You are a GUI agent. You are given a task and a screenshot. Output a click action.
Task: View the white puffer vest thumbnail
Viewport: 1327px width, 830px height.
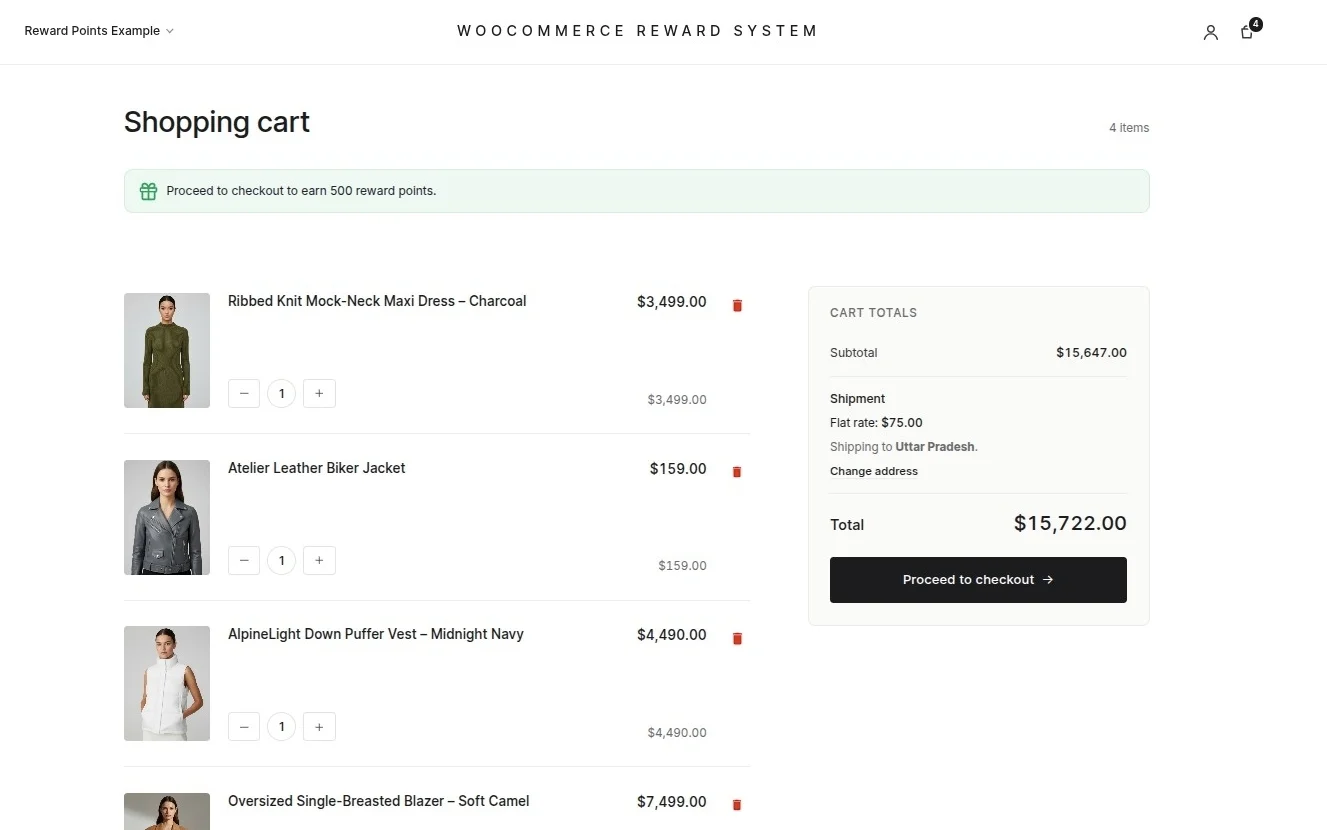pyautogui.click(x=167, y=683)
